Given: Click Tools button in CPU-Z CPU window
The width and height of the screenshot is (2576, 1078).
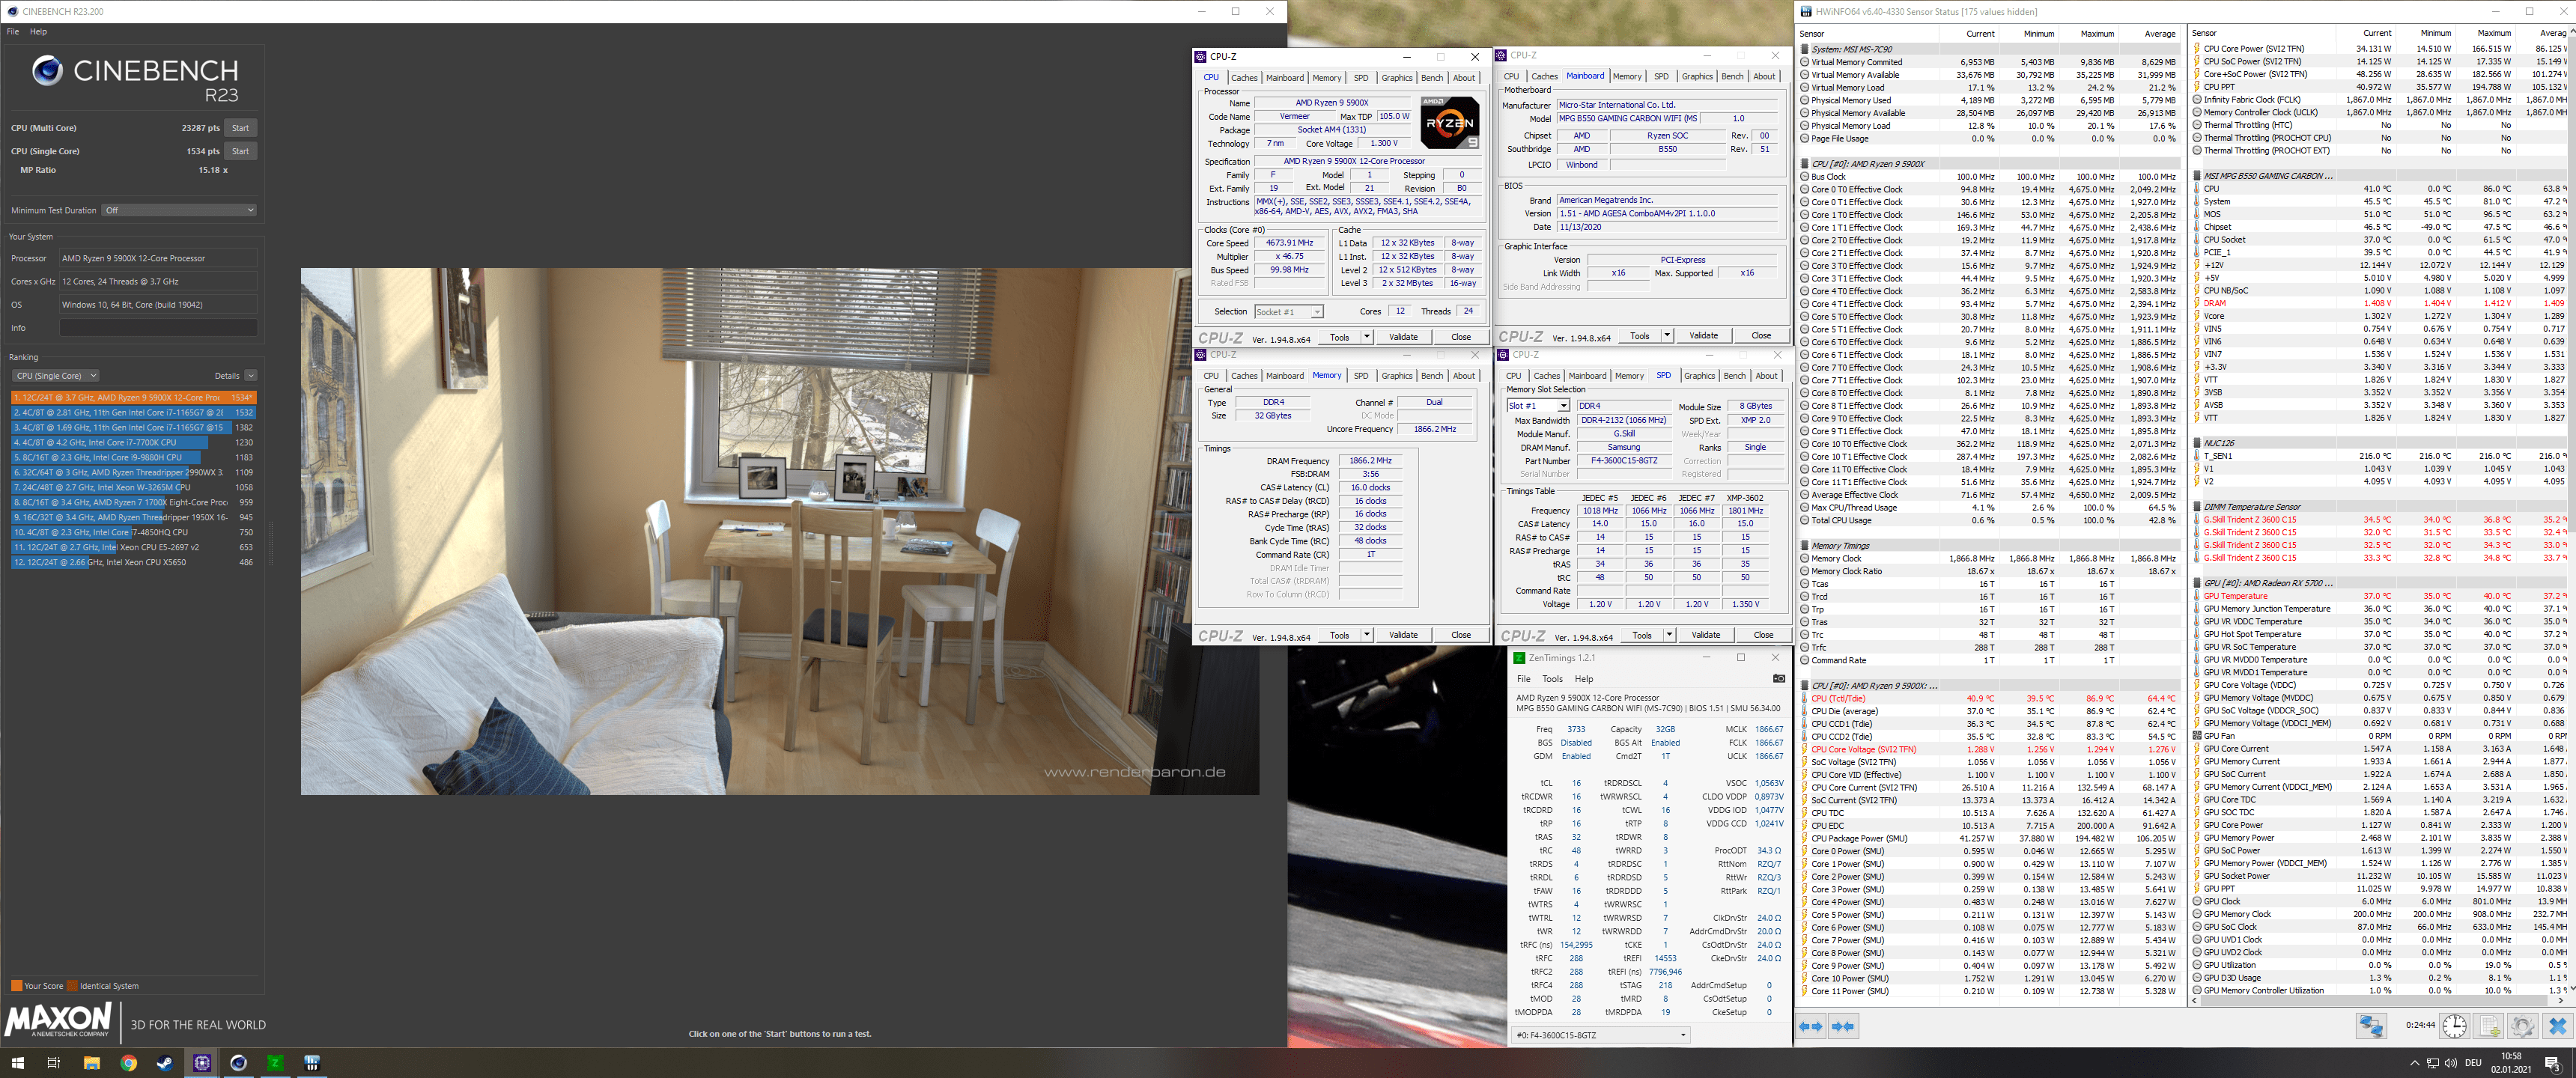Looking at the screenshot, I should [1339, 337].
